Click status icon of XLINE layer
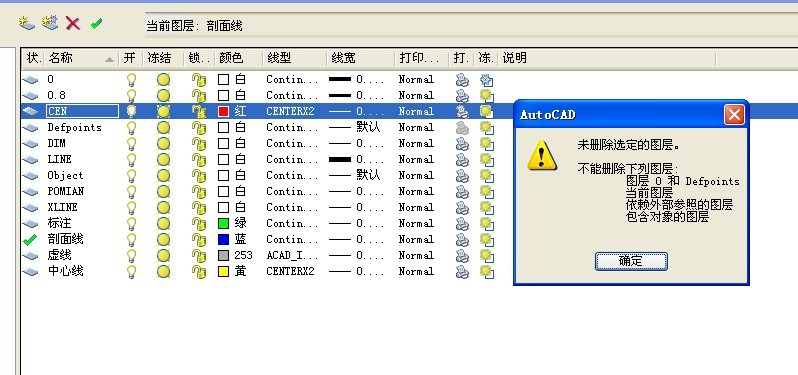The width and height of the screenshot is (798, 375). pos(31,208)
